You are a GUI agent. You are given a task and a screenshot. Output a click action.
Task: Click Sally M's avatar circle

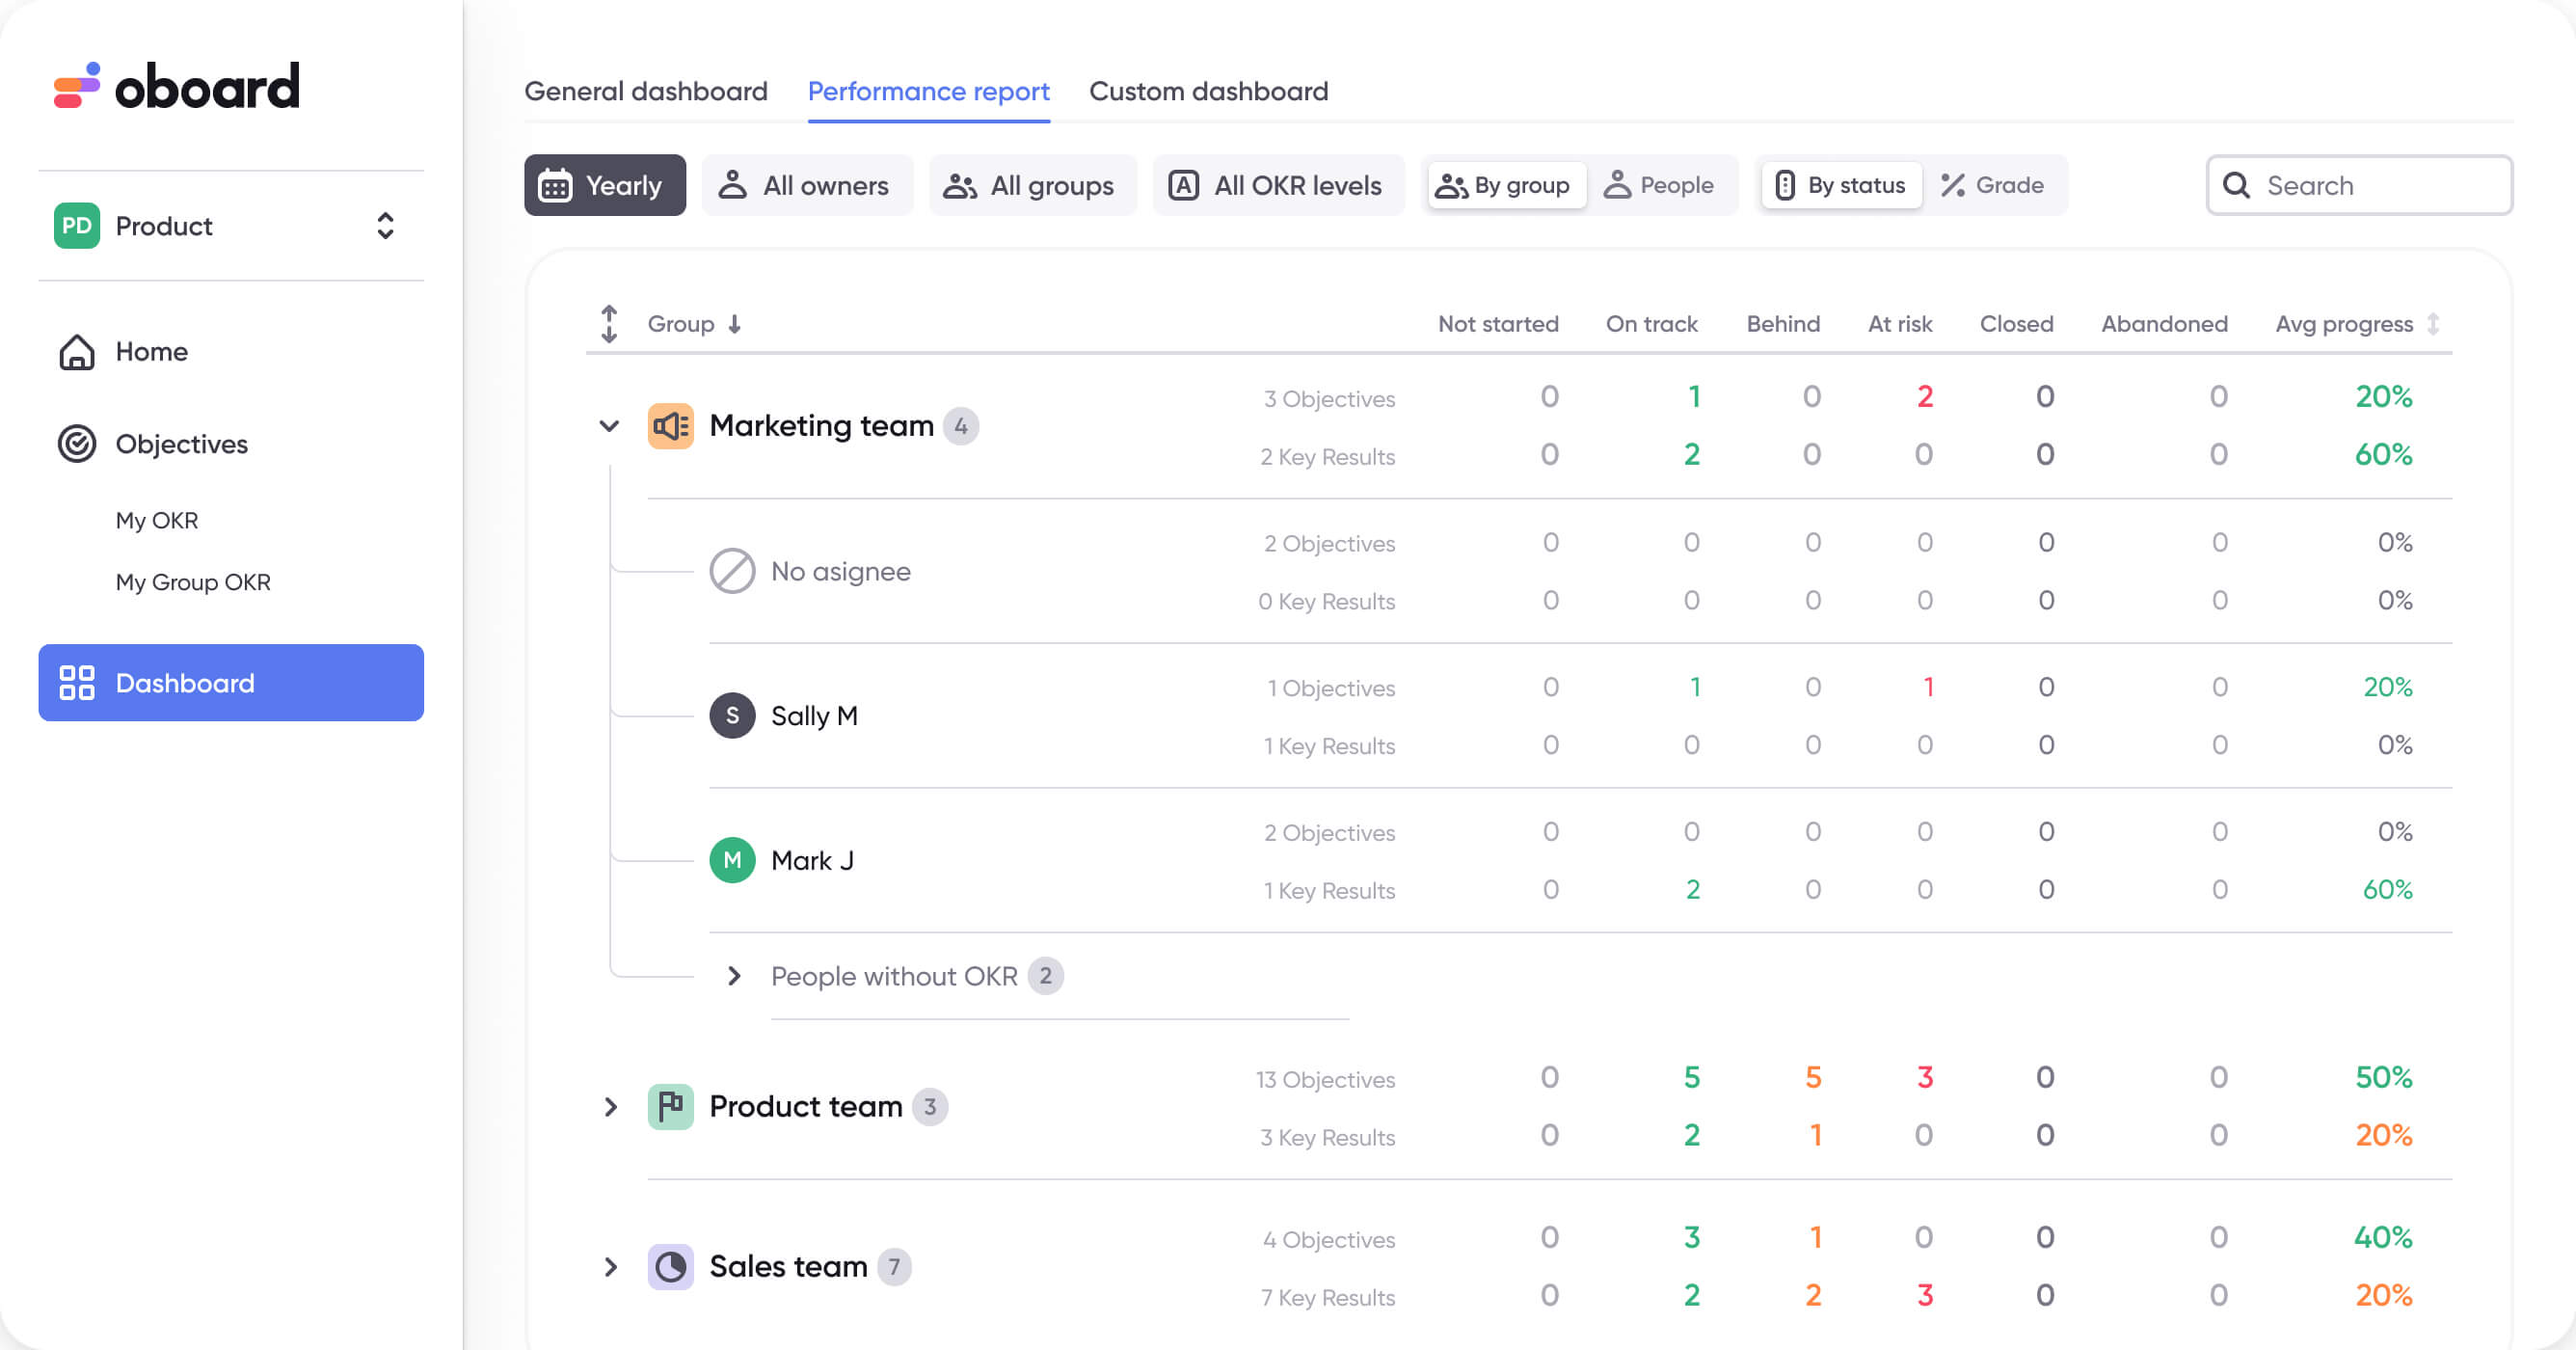click(x=733, y=715)
